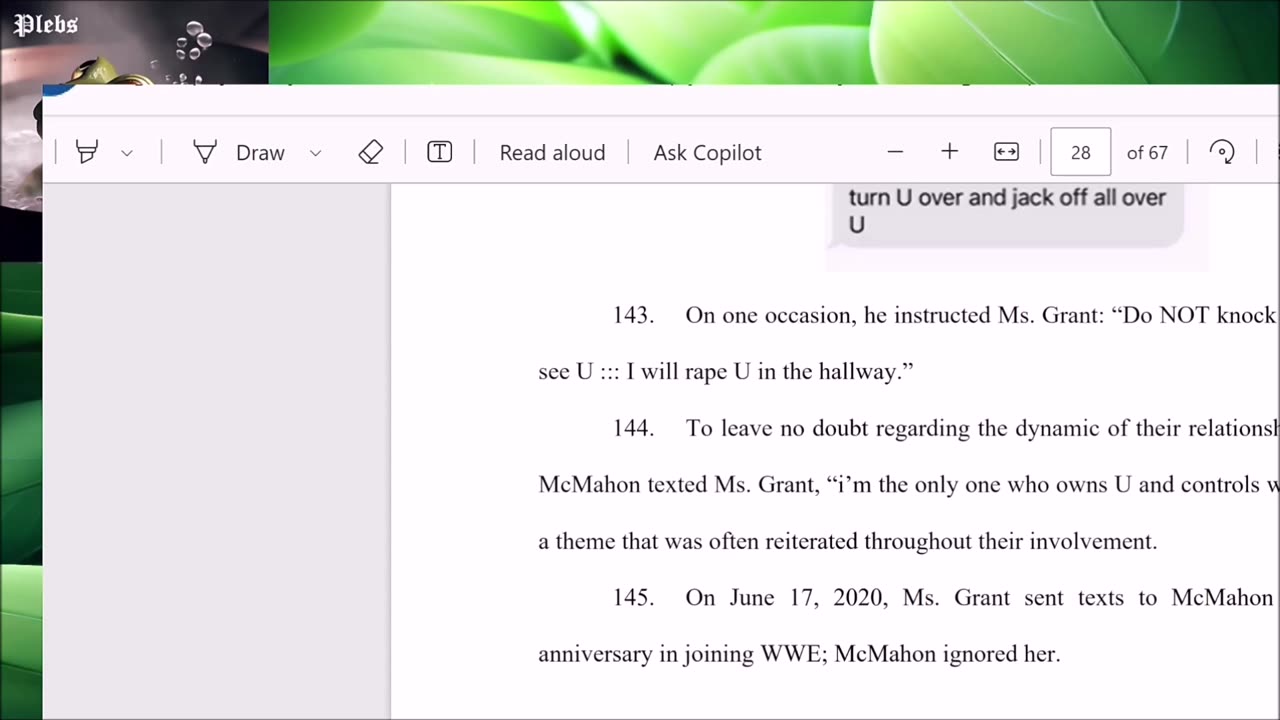1280x720 pixels.
Task: Zoom out with the minus button
Action: [x=895, y=152]
